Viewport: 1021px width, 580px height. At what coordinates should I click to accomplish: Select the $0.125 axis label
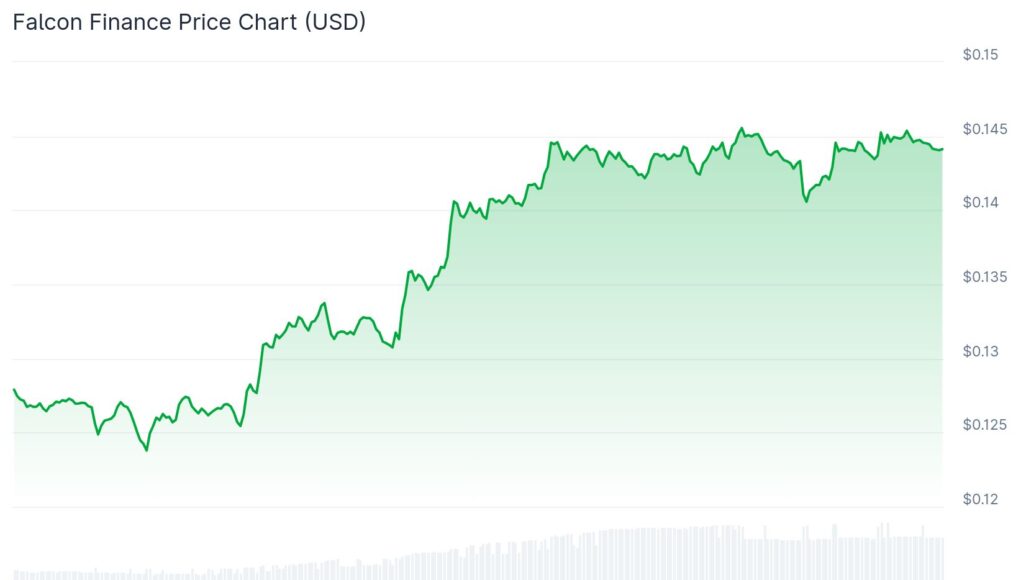(983, 425)
